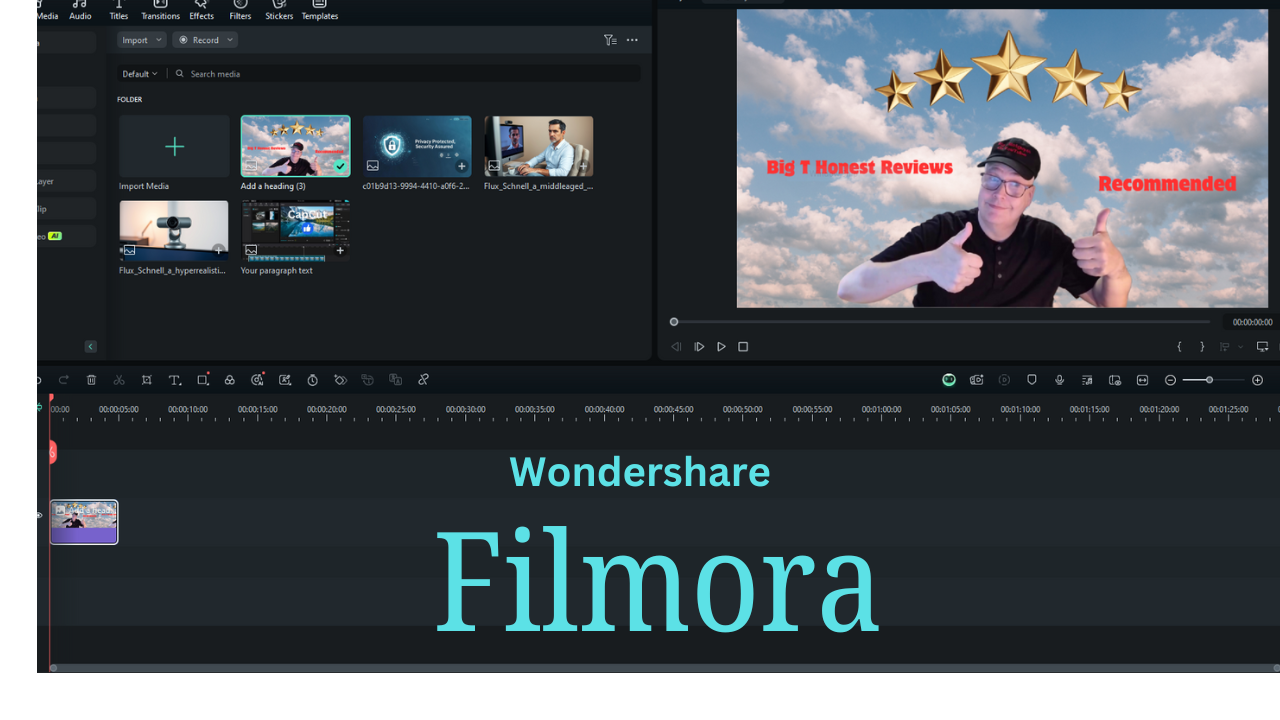Collapse the left sidebar panel arrow
The height and width of the screenshot is (720, 1280).
pyautogui.click(x=90, y=347)
